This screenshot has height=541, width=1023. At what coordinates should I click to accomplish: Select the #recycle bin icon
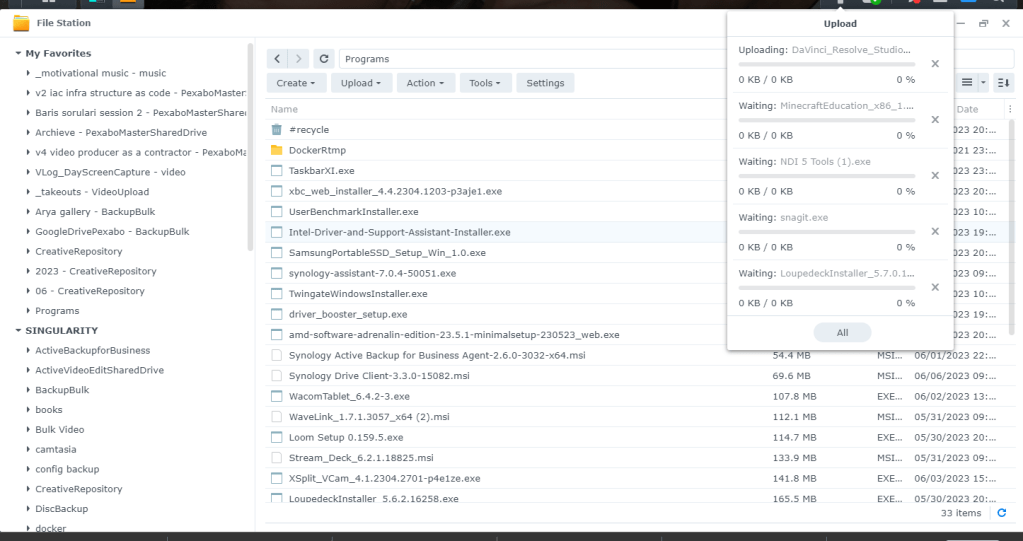(277, 129)
